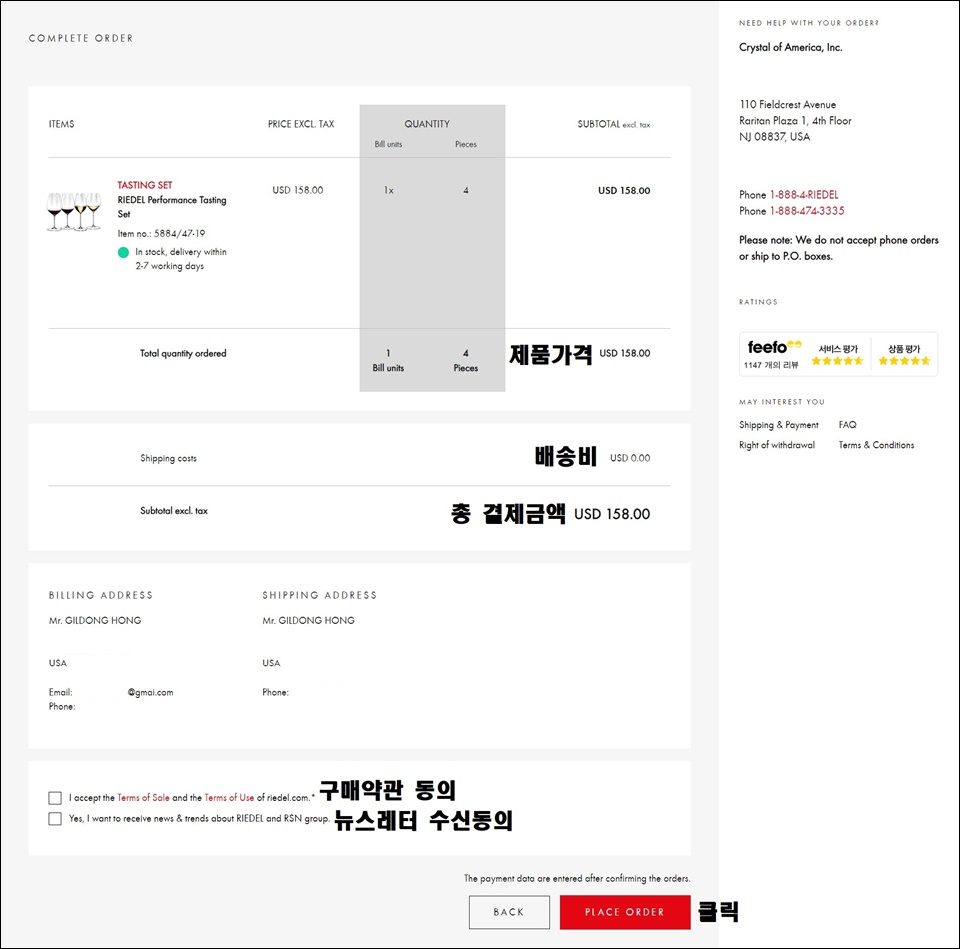The width and height of the screenshot is (960, 949).
Task: Check the Terms of Sale acceptance checkbox
Action: [x=55, y=798]
